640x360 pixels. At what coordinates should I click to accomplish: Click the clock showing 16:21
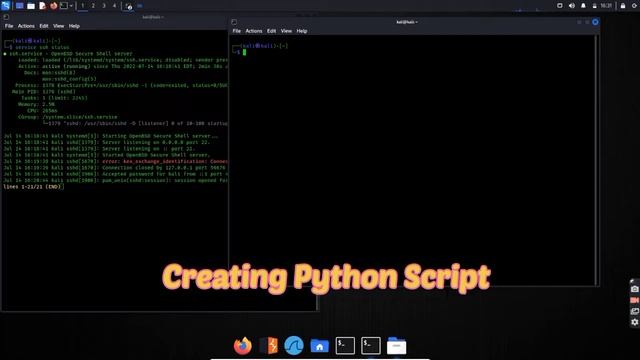pos(606,6)
